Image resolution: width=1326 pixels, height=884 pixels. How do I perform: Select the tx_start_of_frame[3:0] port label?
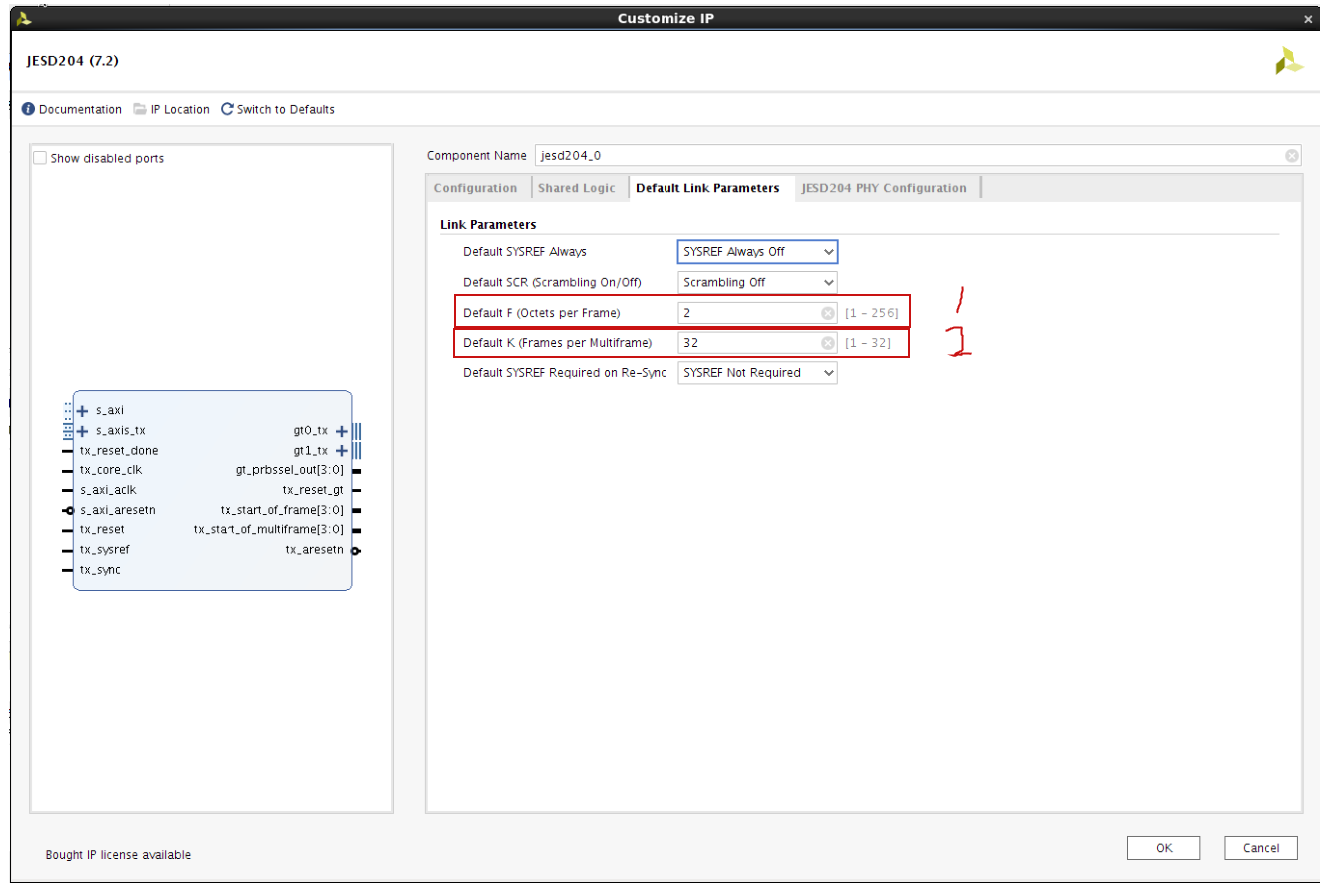[x=282, y=510]
